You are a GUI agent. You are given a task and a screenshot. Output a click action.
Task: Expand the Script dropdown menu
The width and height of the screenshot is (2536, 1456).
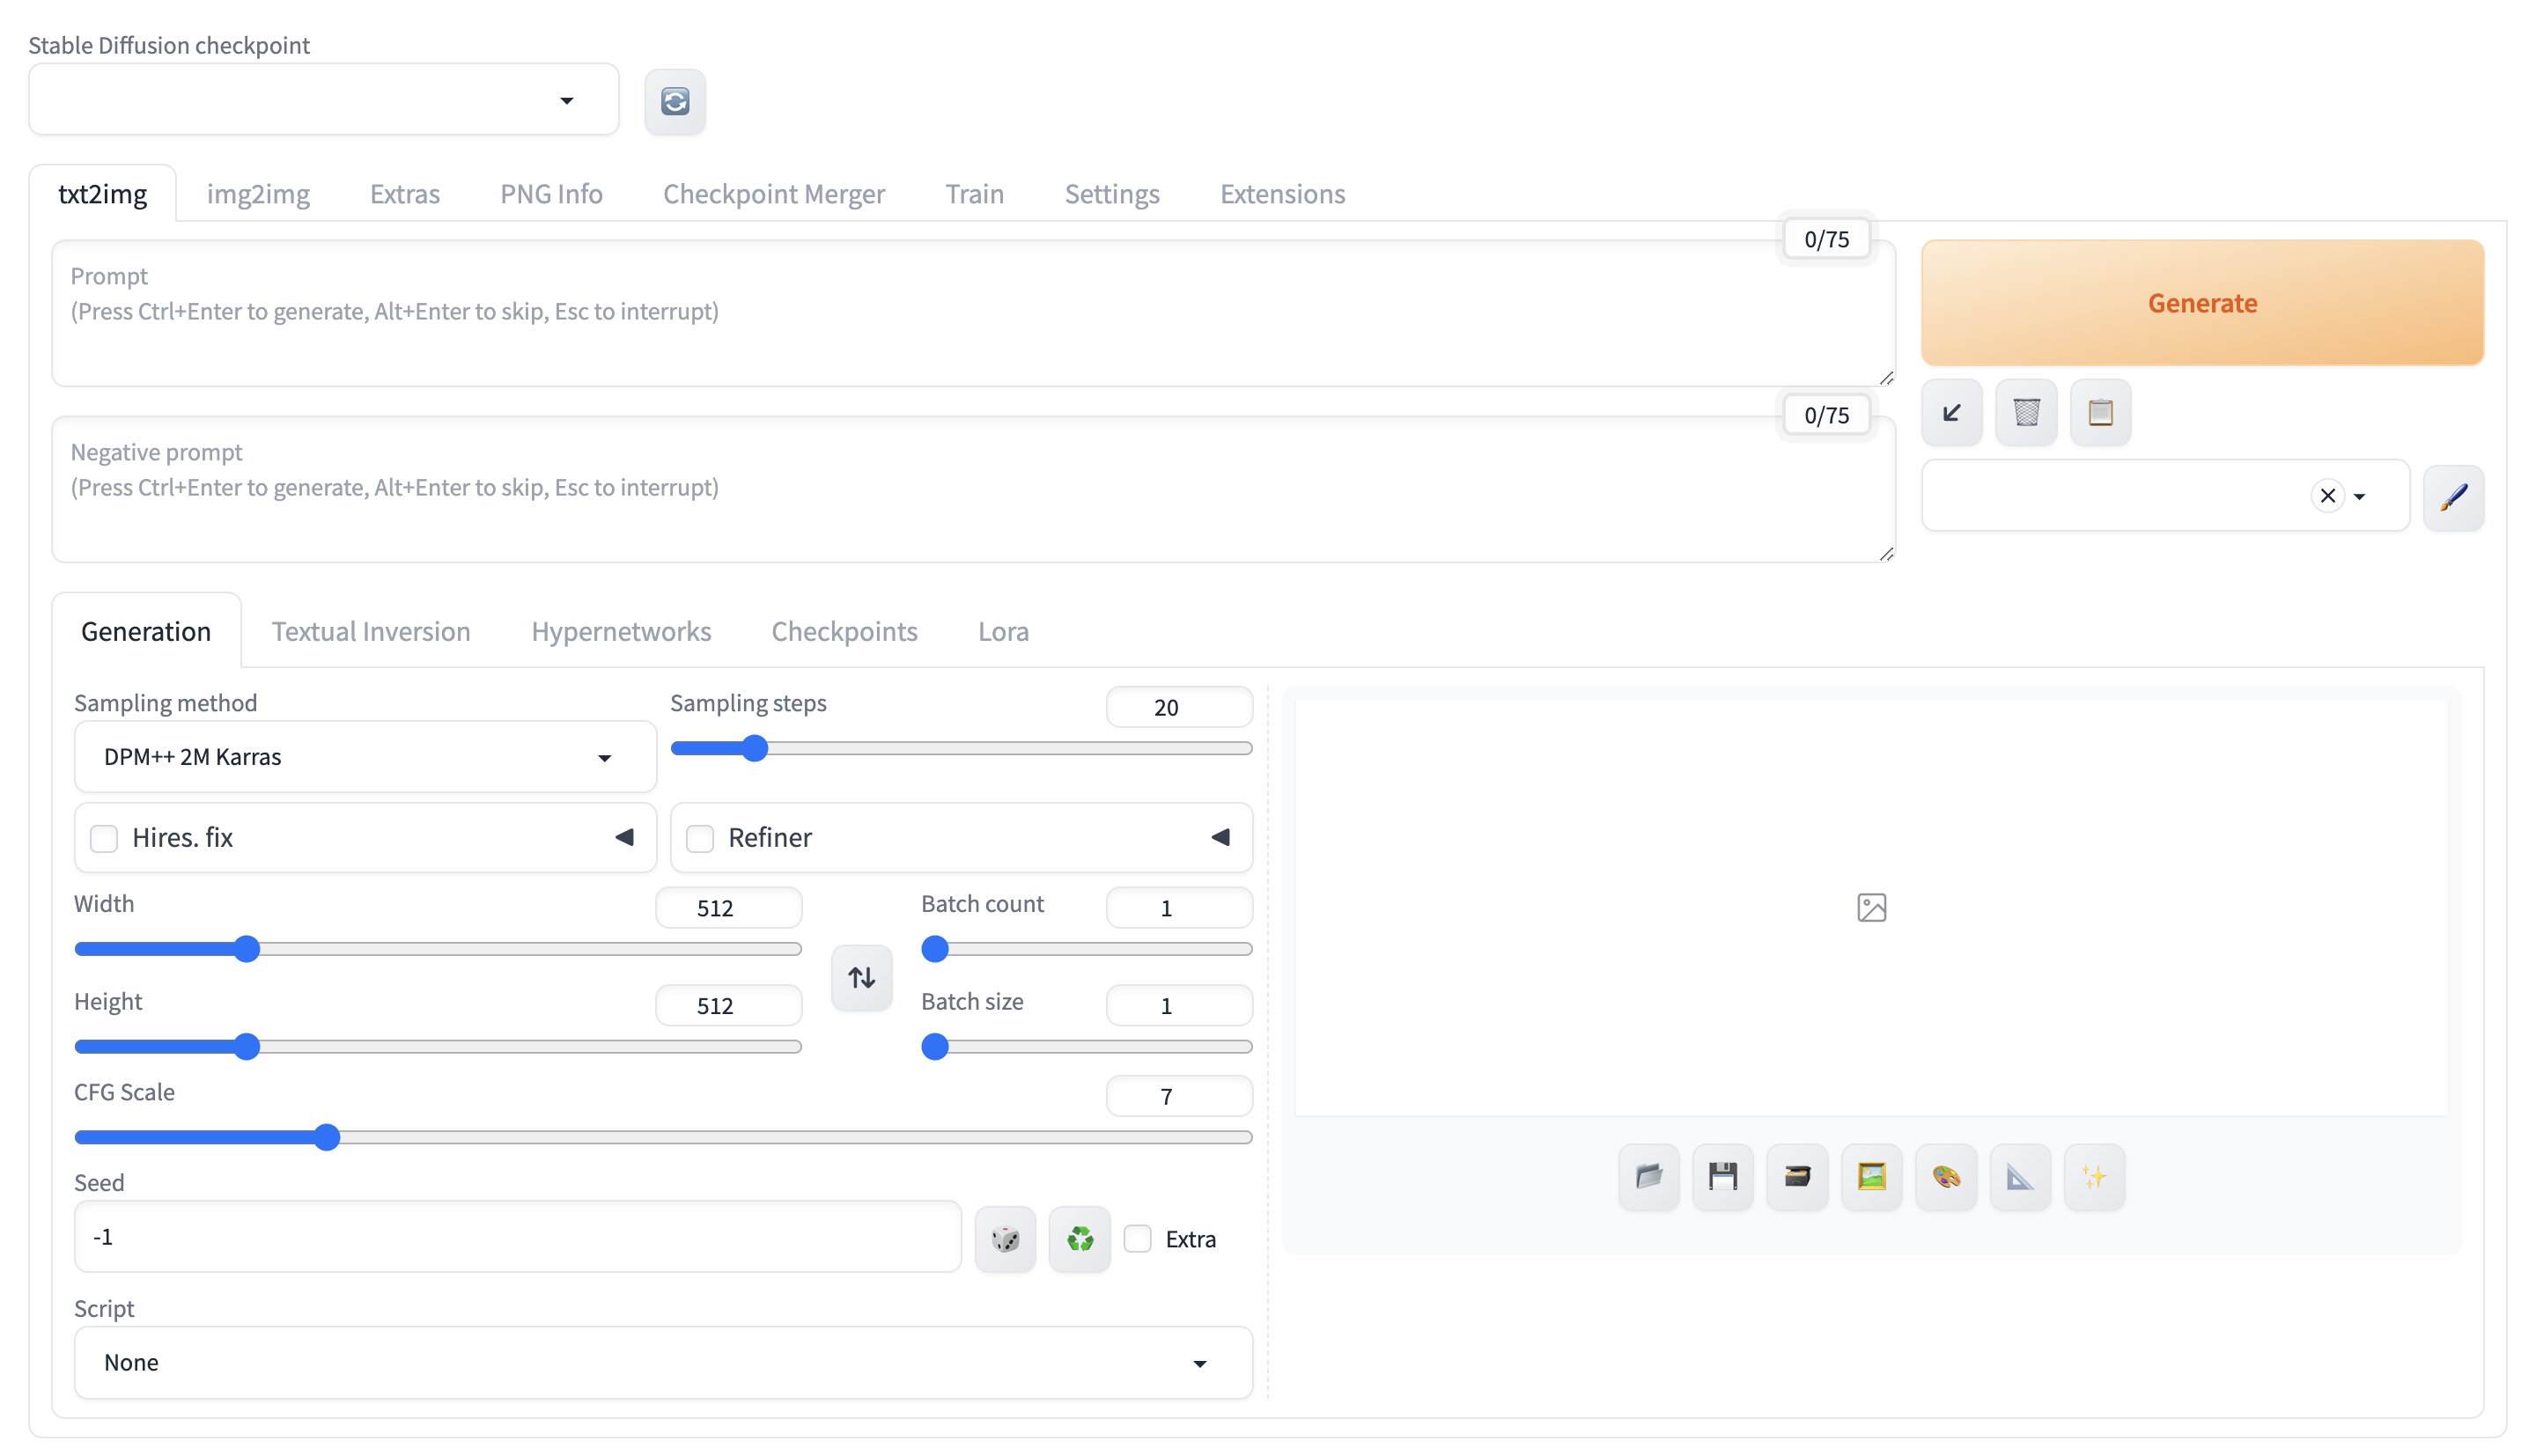(x=662, y=1362)
